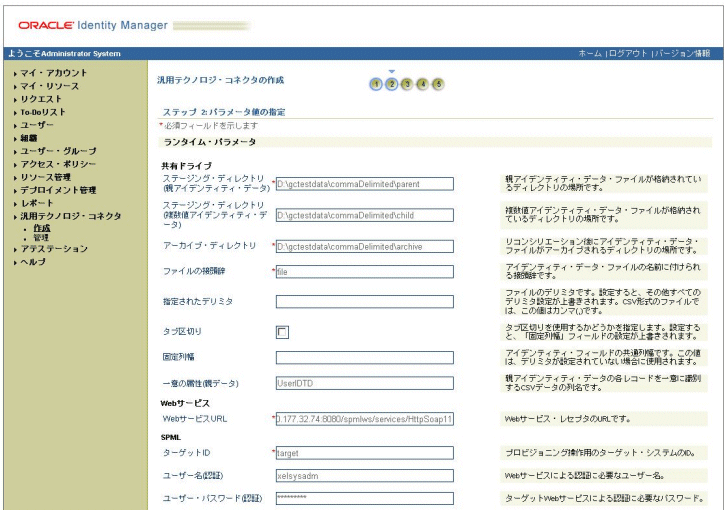Open デプロイメント管理 menu item
Screen dimensions: 724x510
(x=58, y=190)
